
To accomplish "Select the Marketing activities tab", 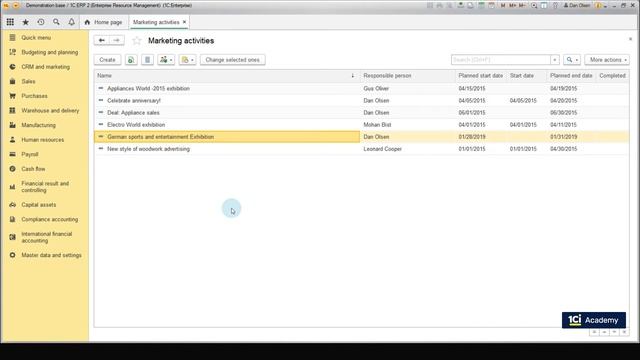I will 156,22.
